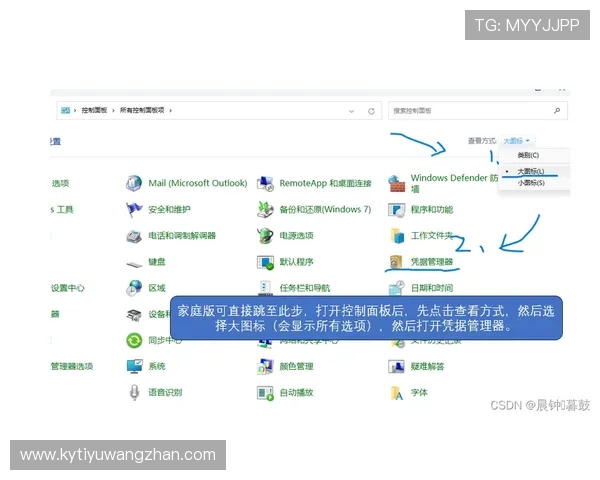This screenshot has width=600, height=480.
Task: Open the 语音识别 link text
Action: click(165, 392)
